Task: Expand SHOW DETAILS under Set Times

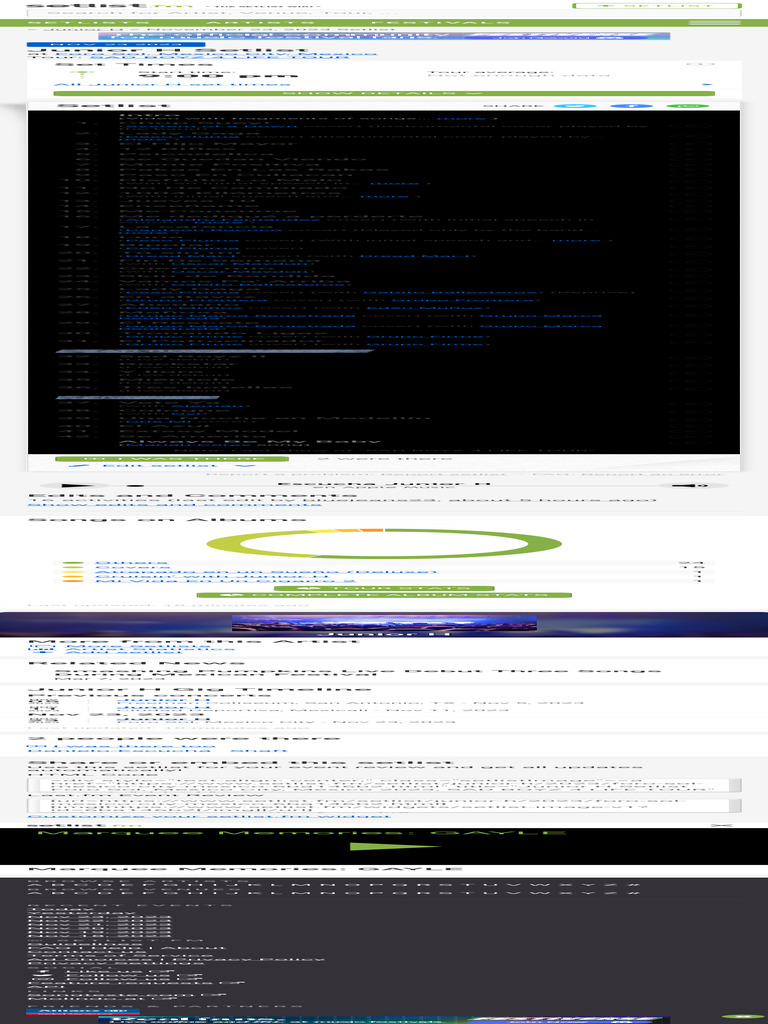Action: point(384,93)
